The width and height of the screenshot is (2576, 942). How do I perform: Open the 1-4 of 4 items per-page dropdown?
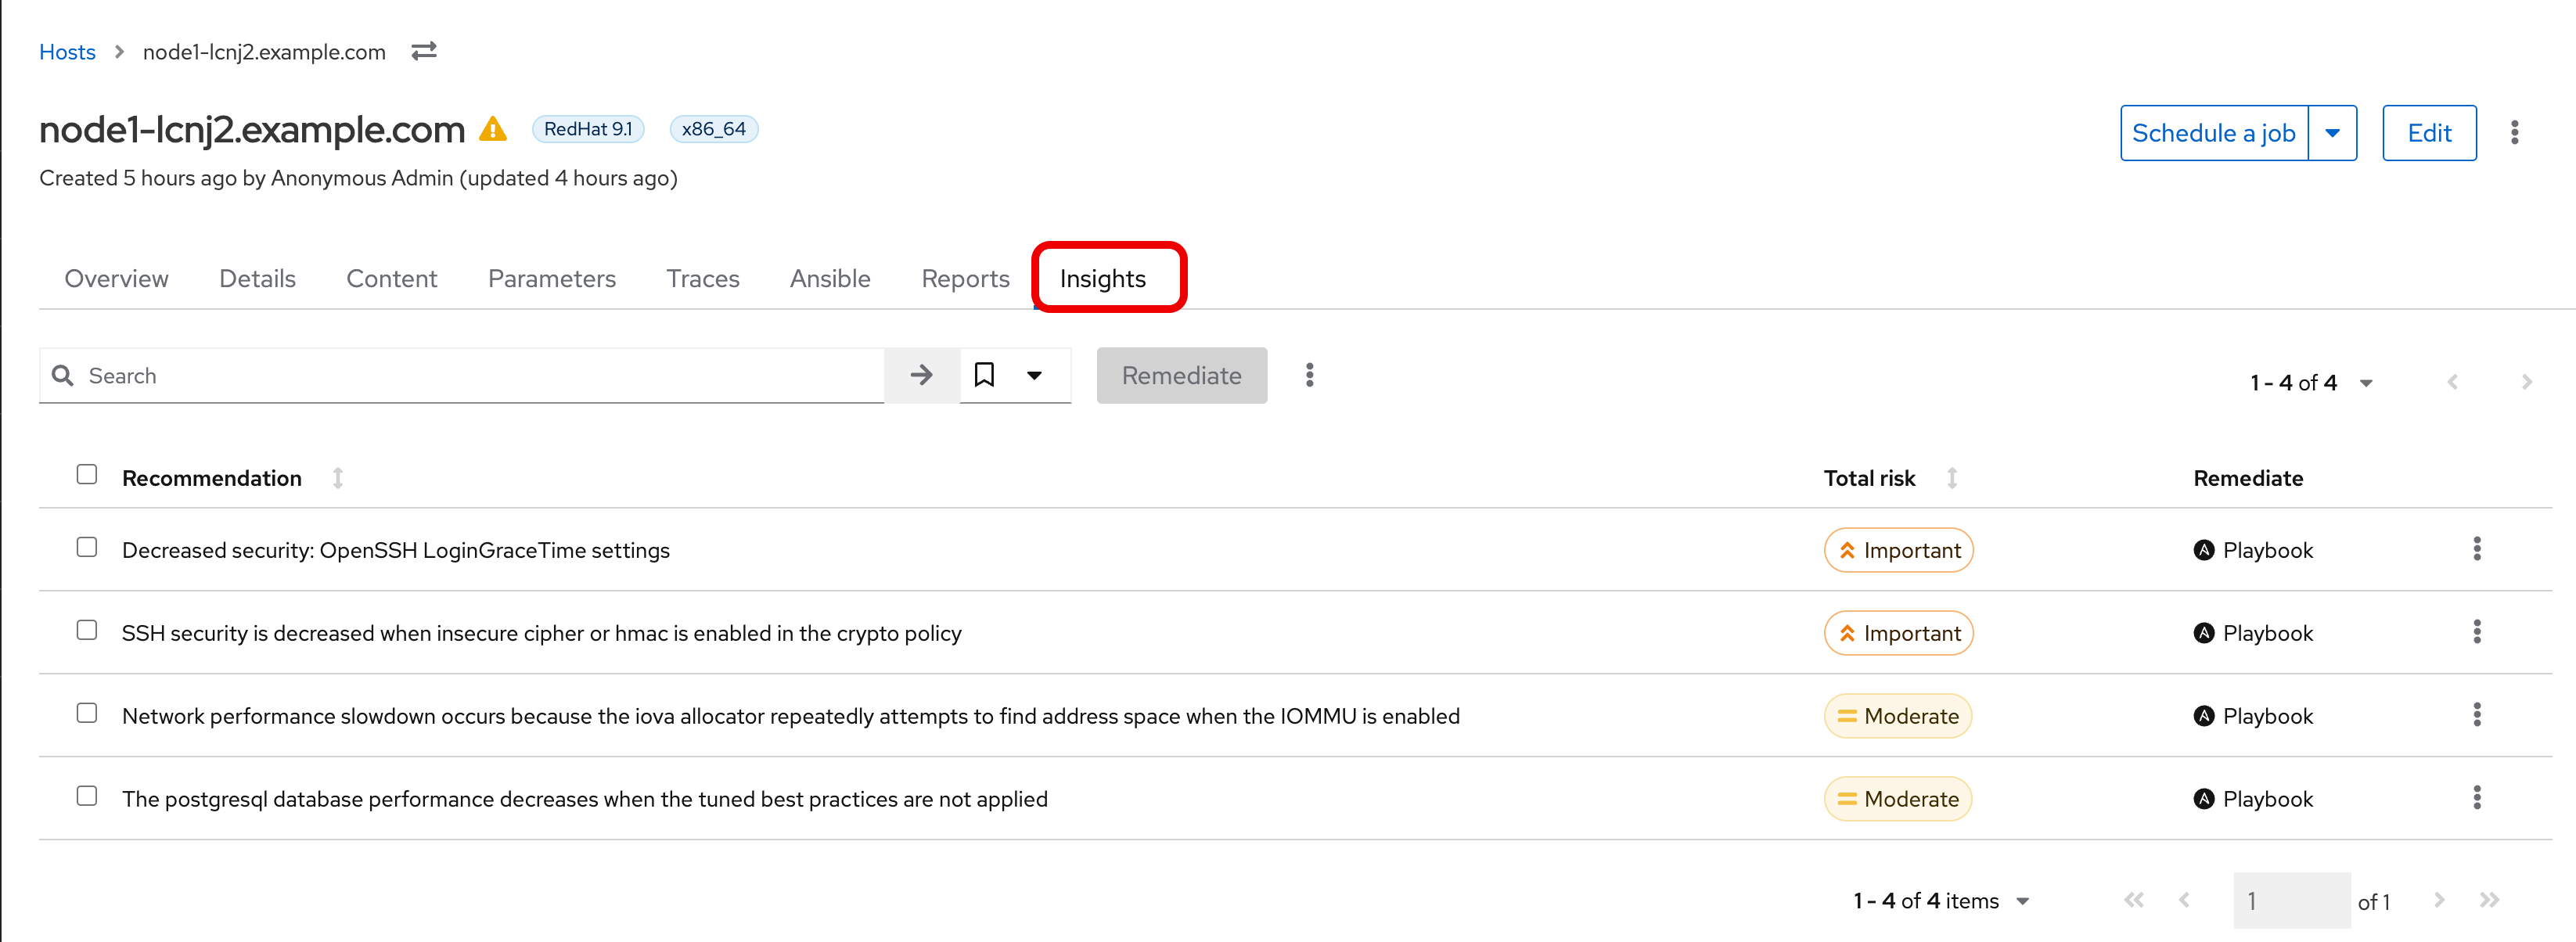click(2023, 900)
